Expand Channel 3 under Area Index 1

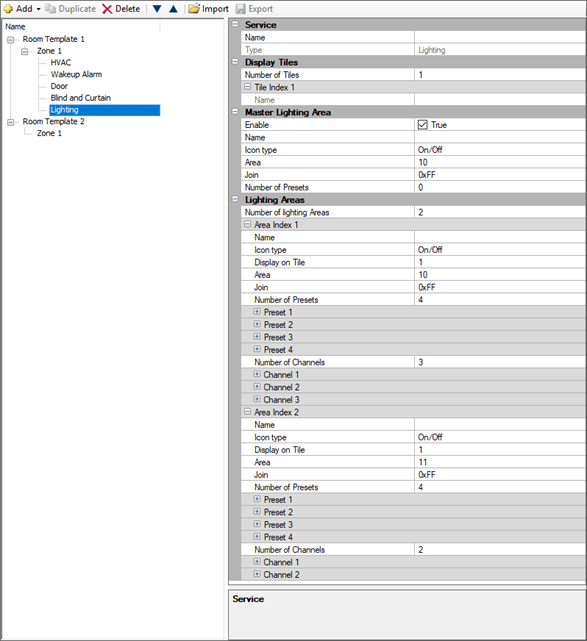257,399
